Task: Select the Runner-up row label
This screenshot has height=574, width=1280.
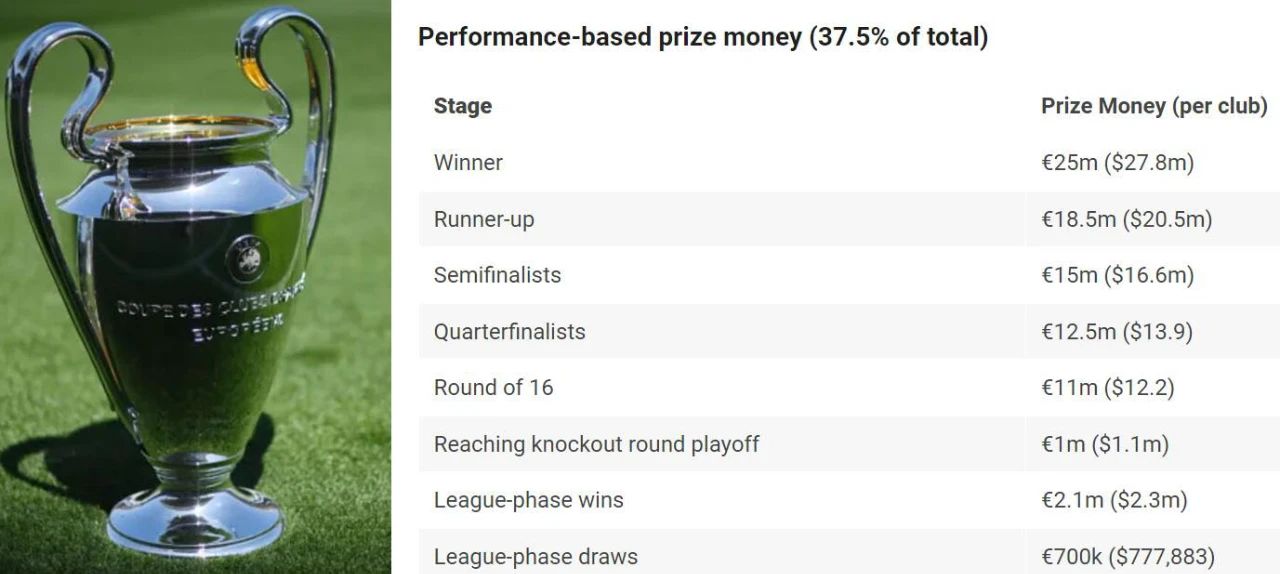Action: (484, 219)
